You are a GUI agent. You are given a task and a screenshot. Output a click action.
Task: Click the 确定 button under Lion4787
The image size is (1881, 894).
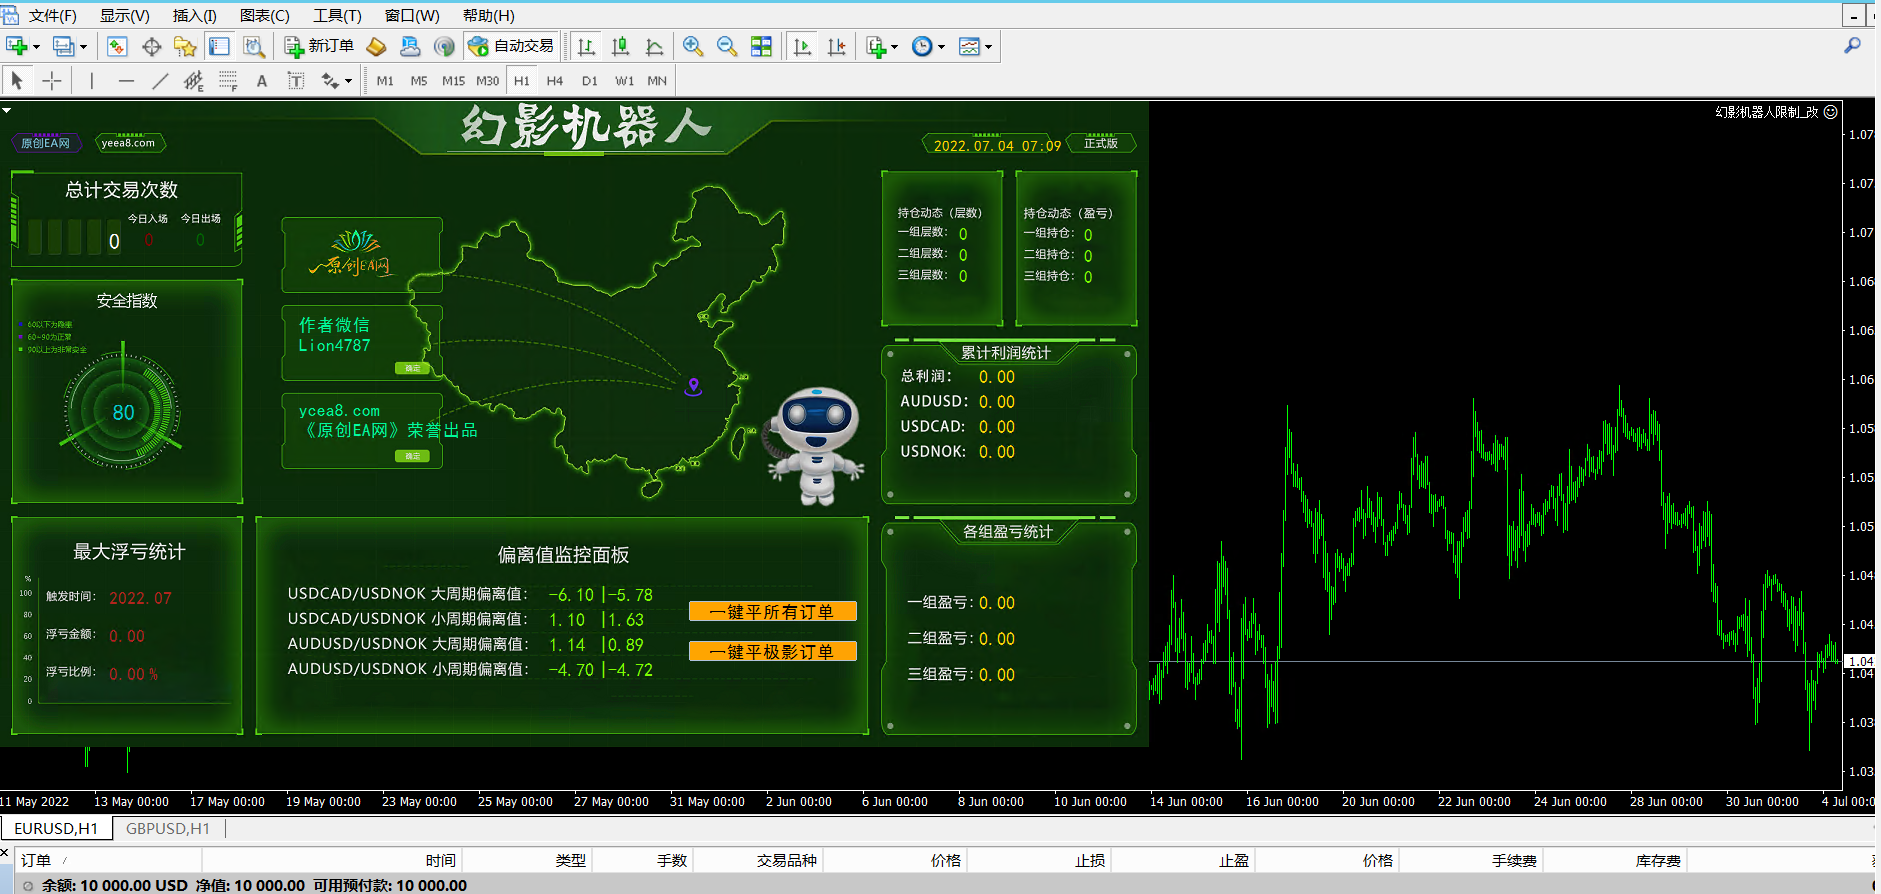coord(412,368)
